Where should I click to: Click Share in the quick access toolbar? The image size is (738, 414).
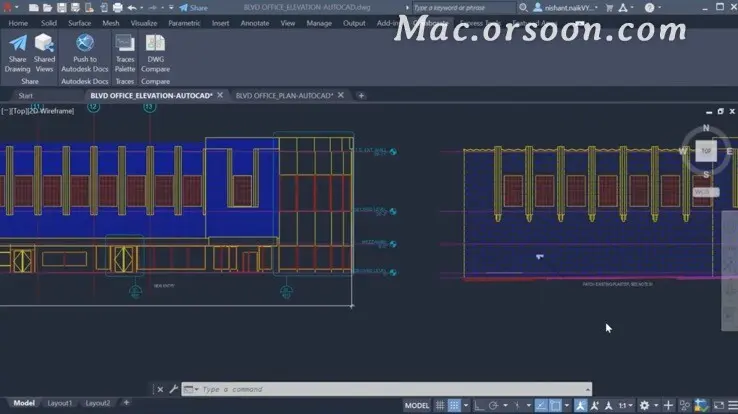(x=193, y=8)
